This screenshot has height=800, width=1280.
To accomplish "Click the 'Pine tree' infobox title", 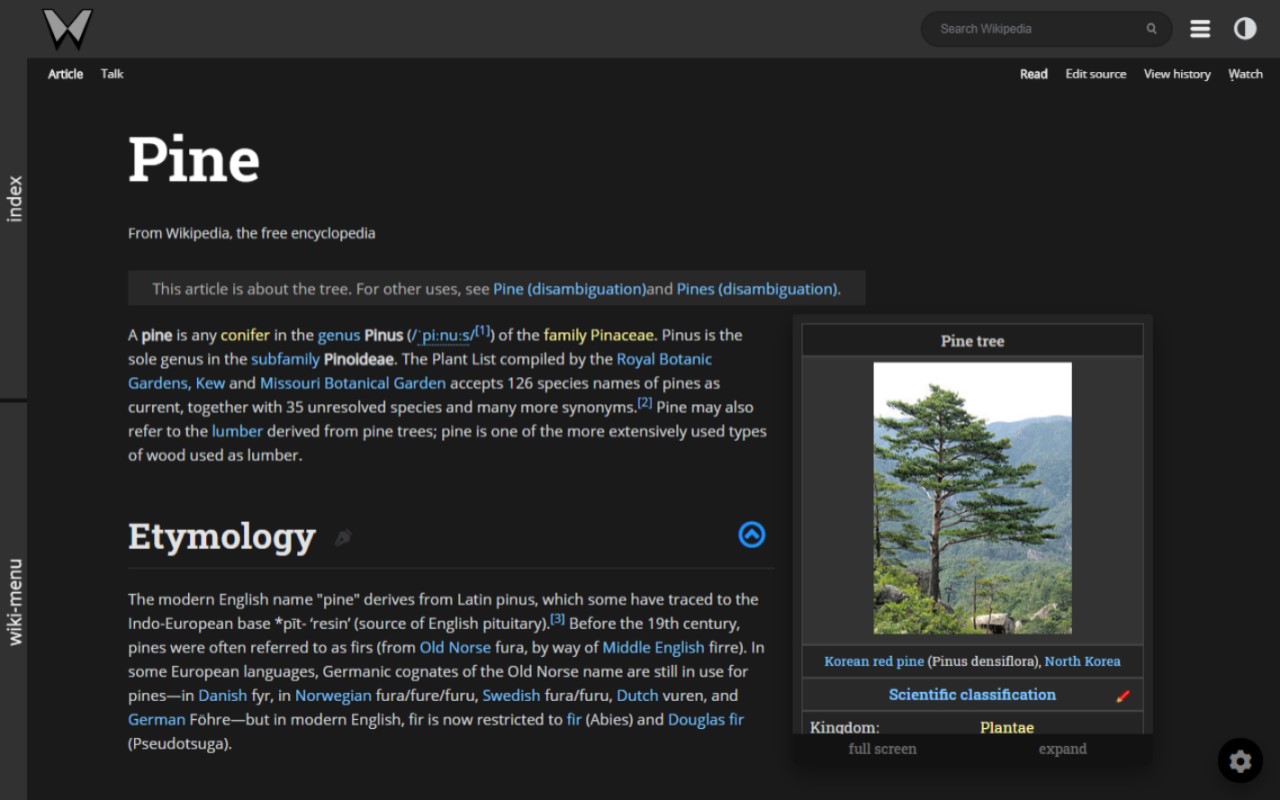I will [972, 341].
